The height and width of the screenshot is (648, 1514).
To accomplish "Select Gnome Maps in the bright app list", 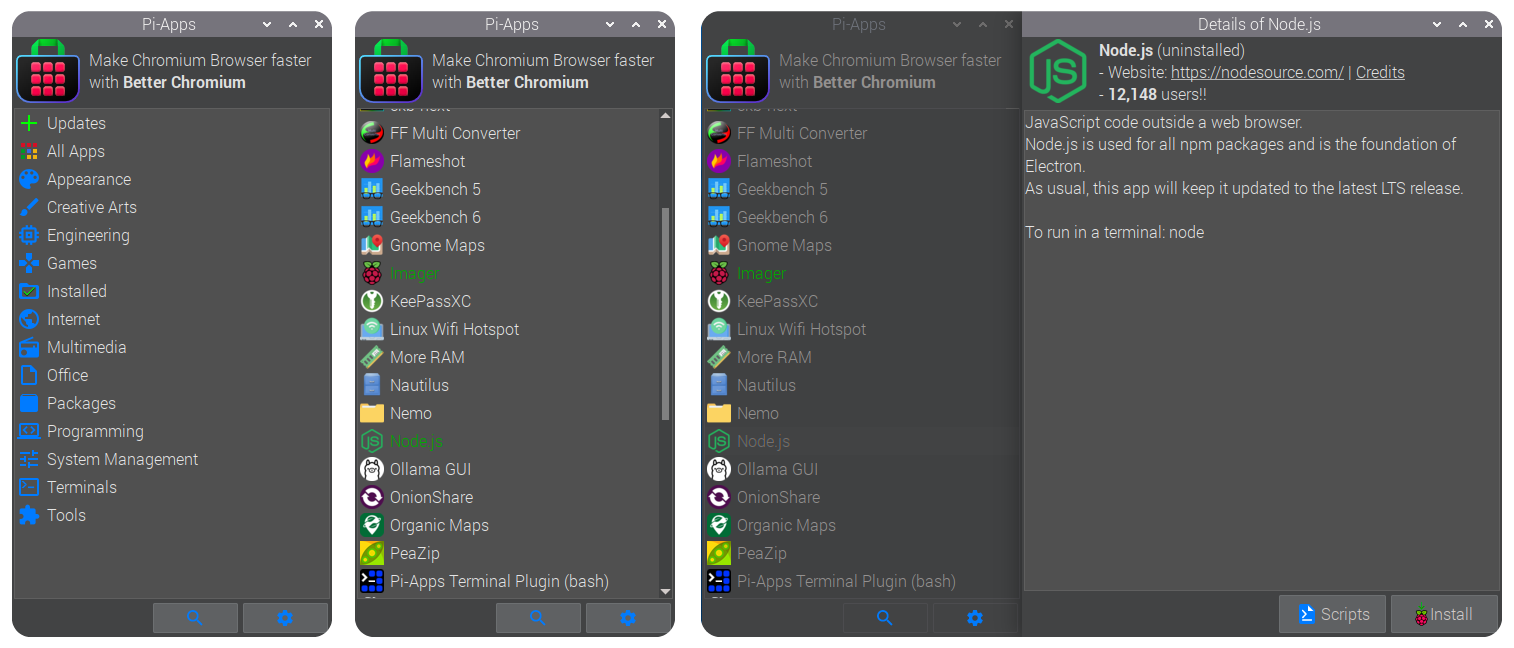I will click(508, 245).
